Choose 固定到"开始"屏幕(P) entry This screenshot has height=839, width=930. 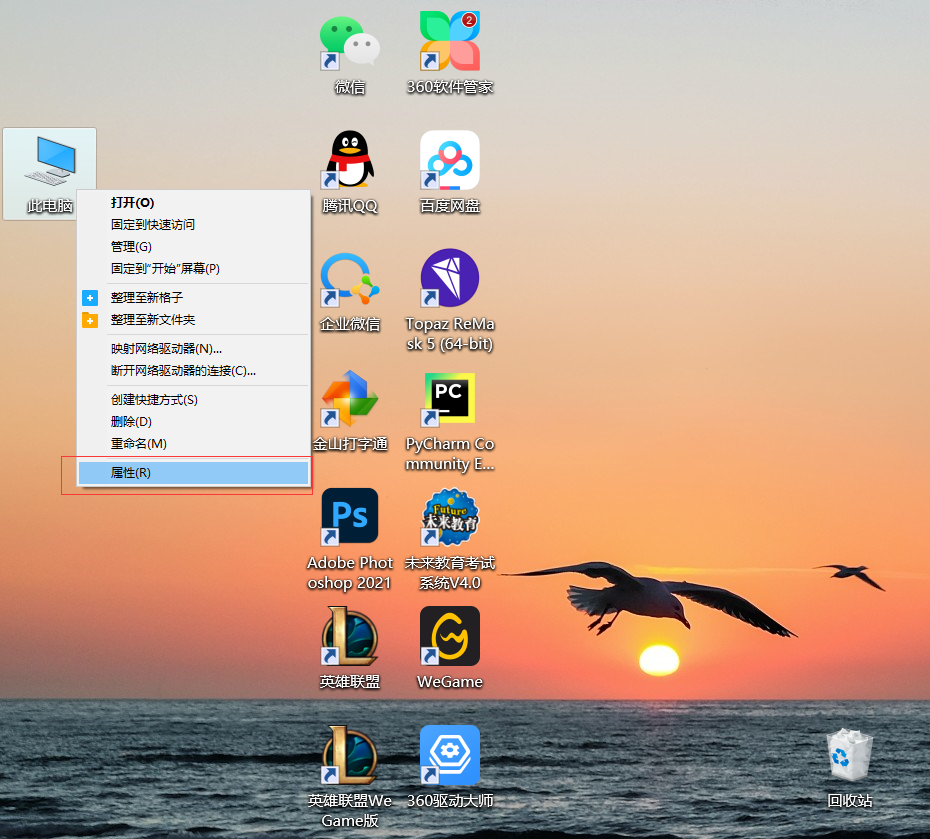tap(193, 269)
